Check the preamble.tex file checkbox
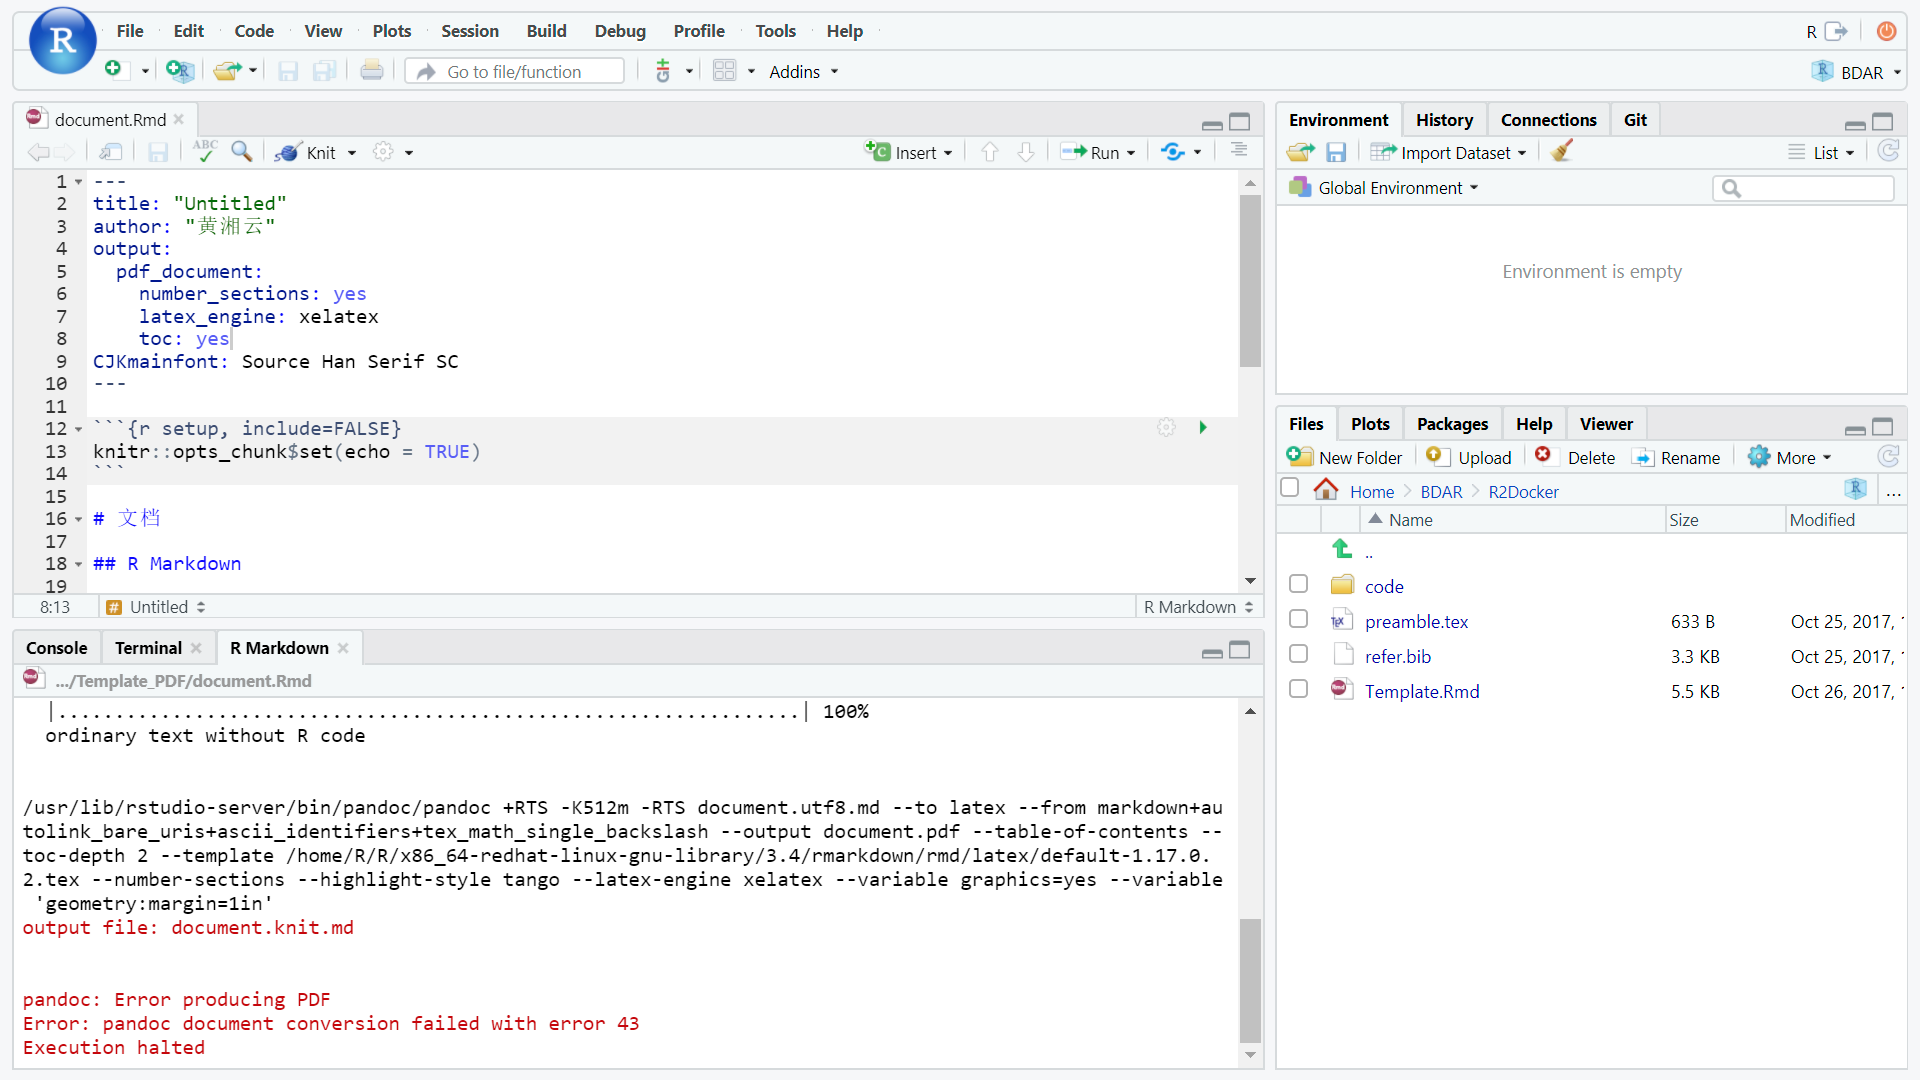The image size is (1920, 1080). 1298,620
